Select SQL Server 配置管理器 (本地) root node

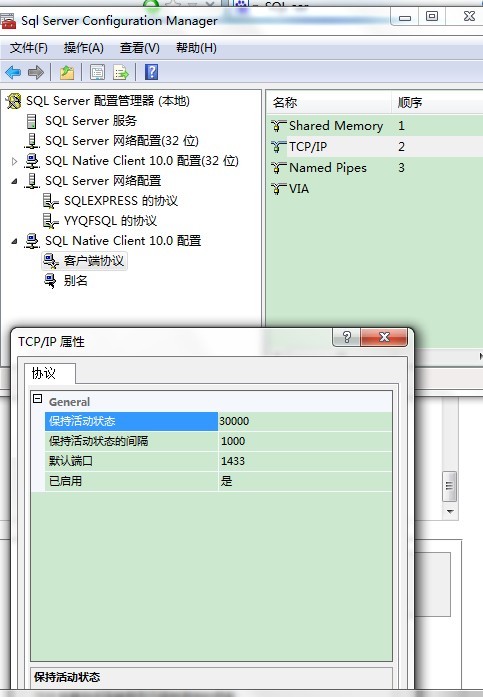108,101
